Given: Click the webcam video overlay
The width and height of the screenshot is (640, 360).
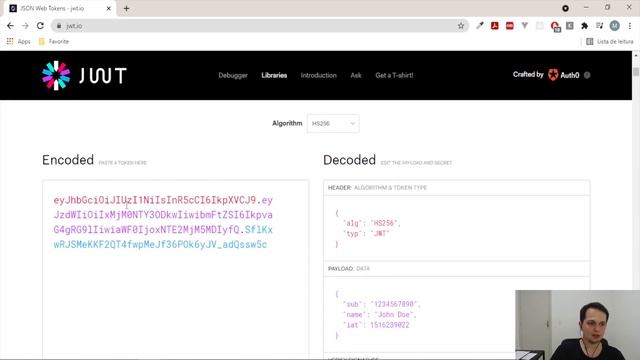Looking at the screenshot, I should pyautogui.click(x=578, y=325).
